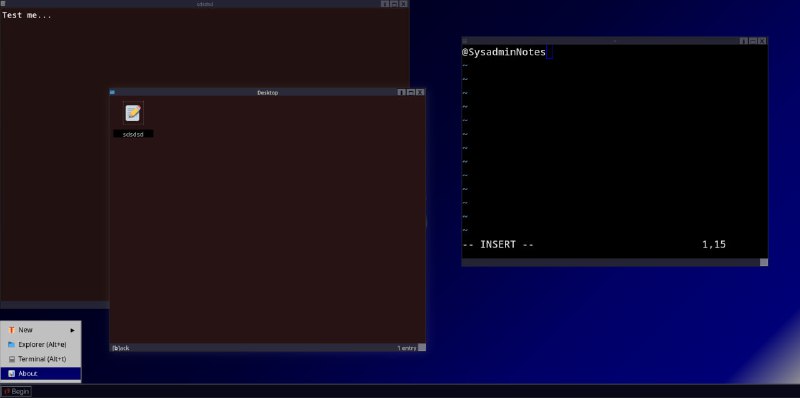The image size is (800, 398).
Task: Select Terminal (Alt+t) from the menu
Action: pos(41,359)
